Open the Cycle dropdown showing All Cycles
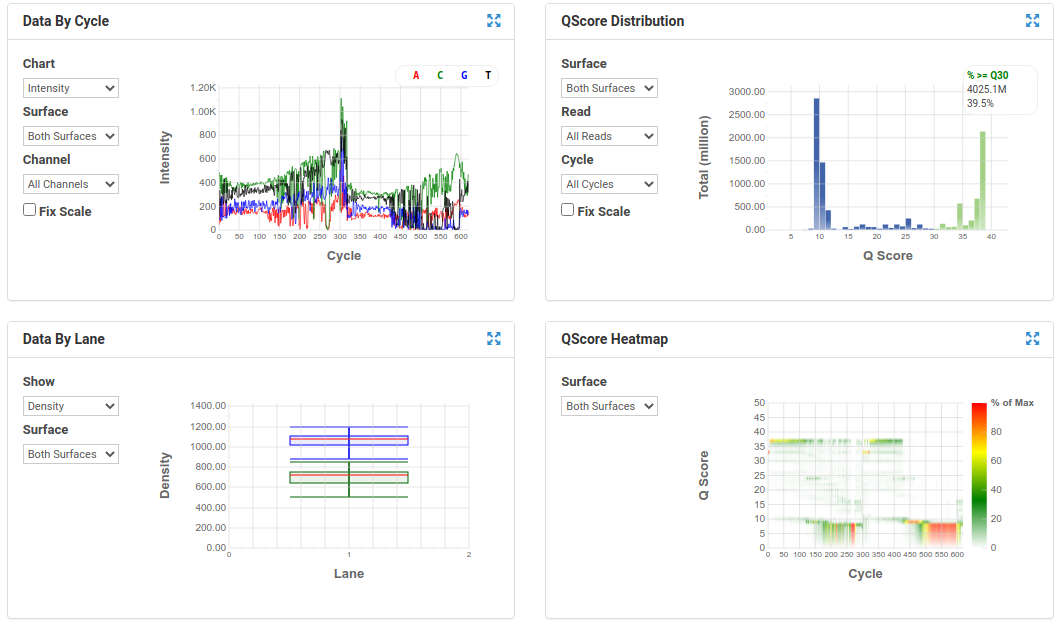 click(x=609, y=184)
